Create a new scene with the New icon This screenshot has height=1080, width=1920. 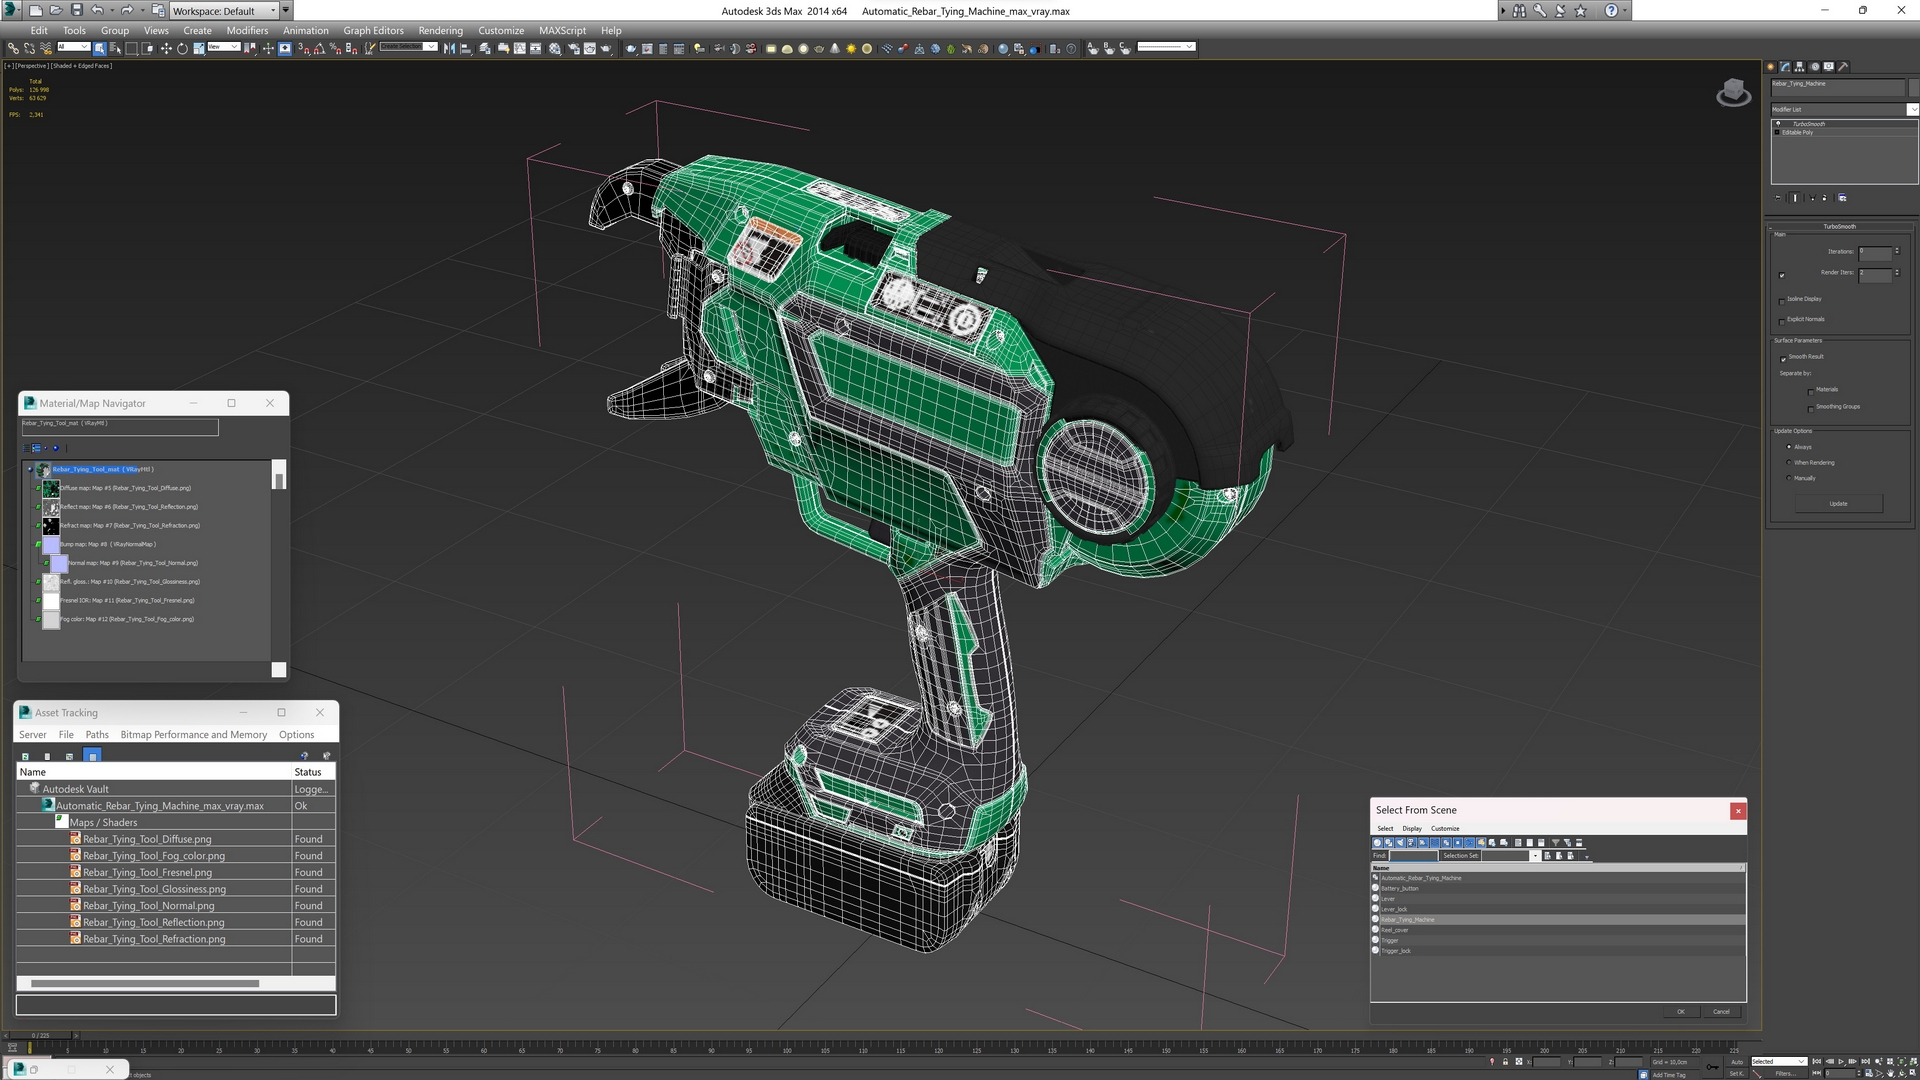point(35,10)
